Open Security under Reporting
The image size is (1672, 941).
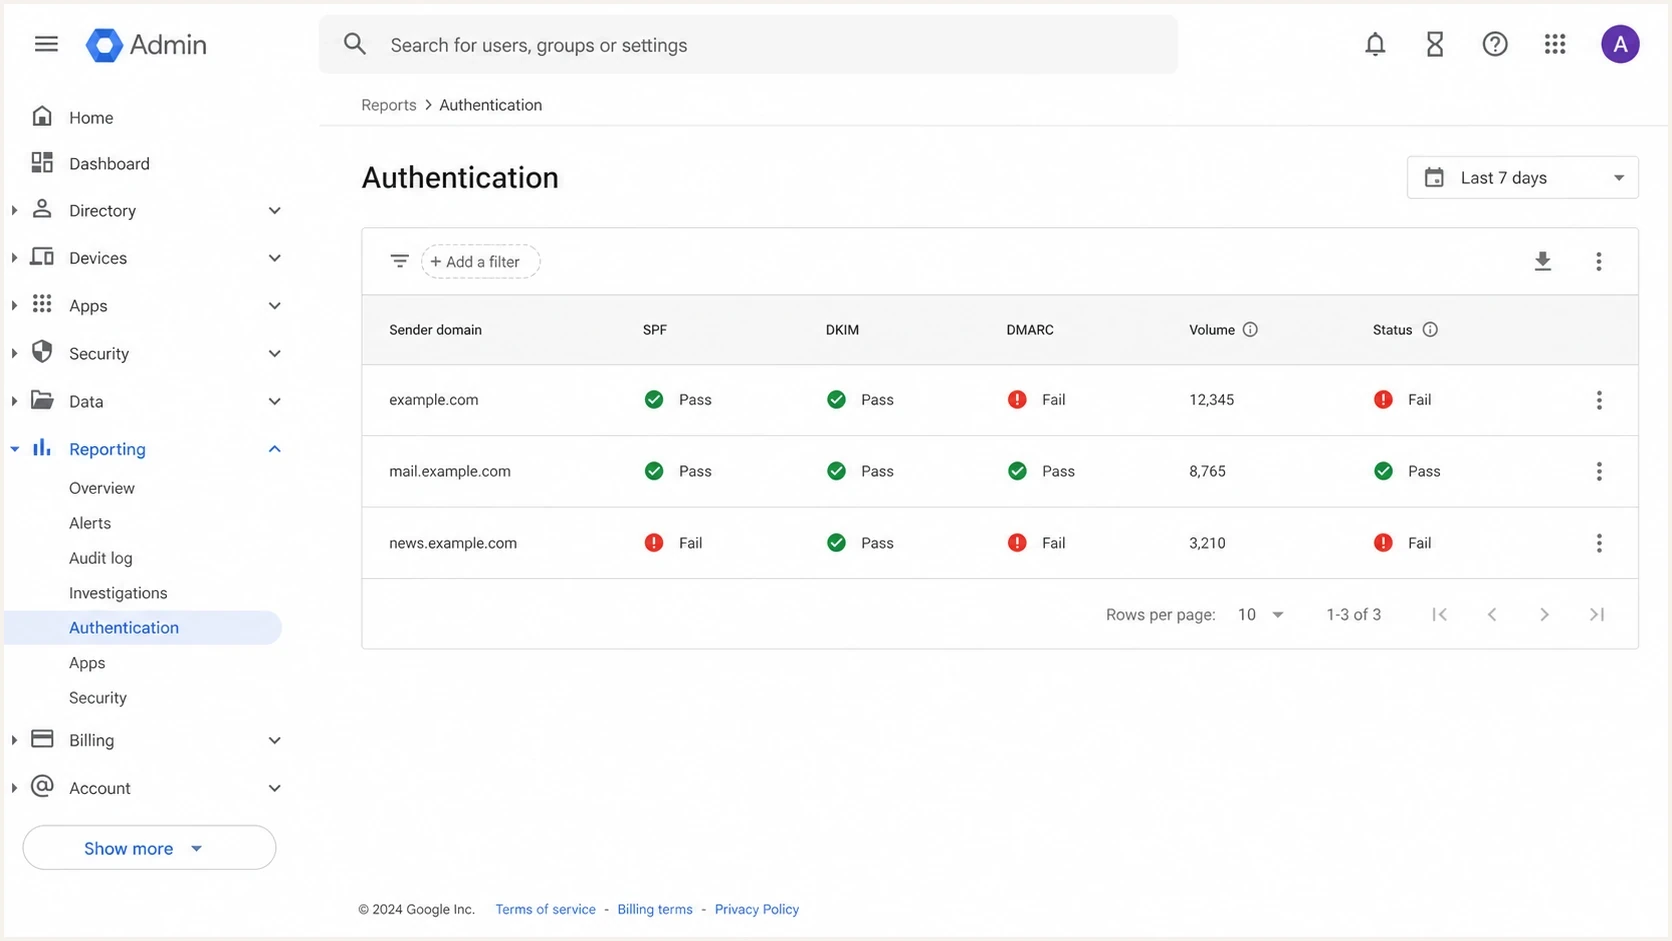click(x=98, y=698)
